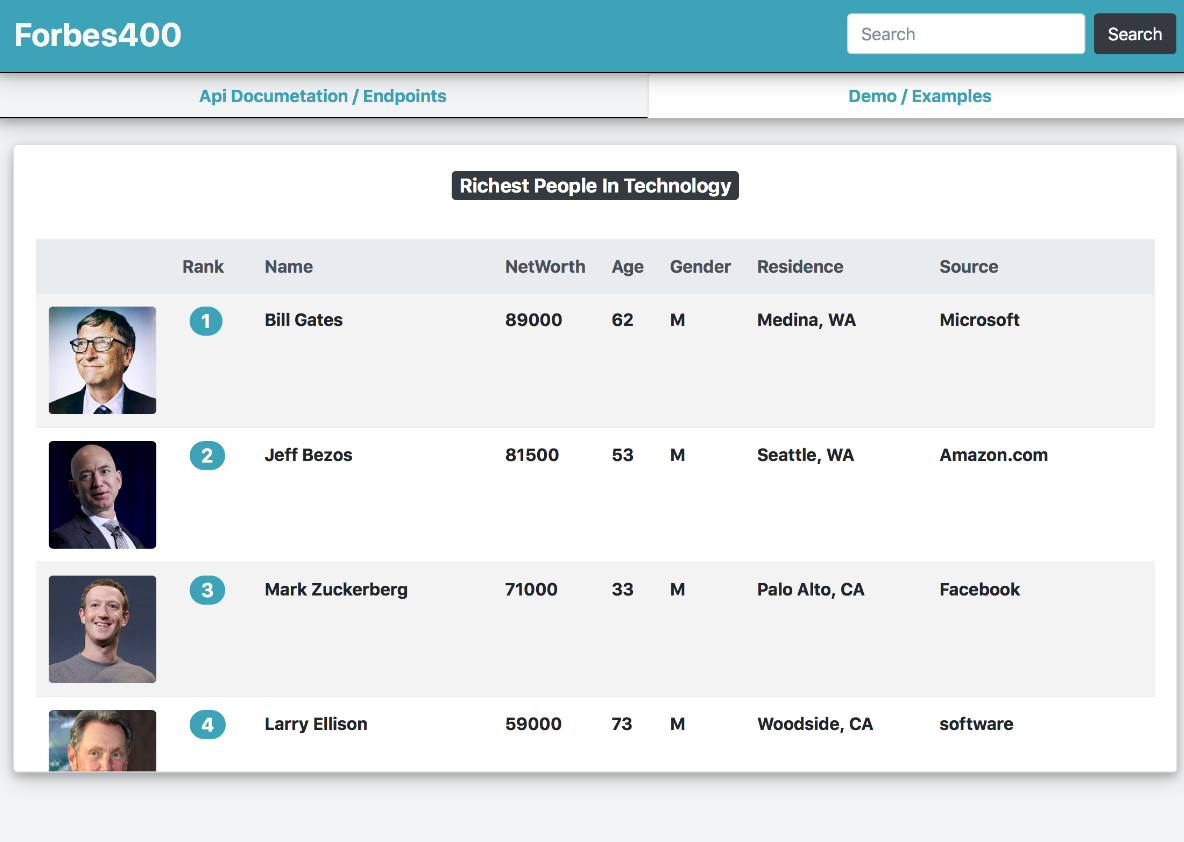Click net worth value 81500
Image resolution: width=1184 pixels, height=842 pixels.
(x=532, y=455)
